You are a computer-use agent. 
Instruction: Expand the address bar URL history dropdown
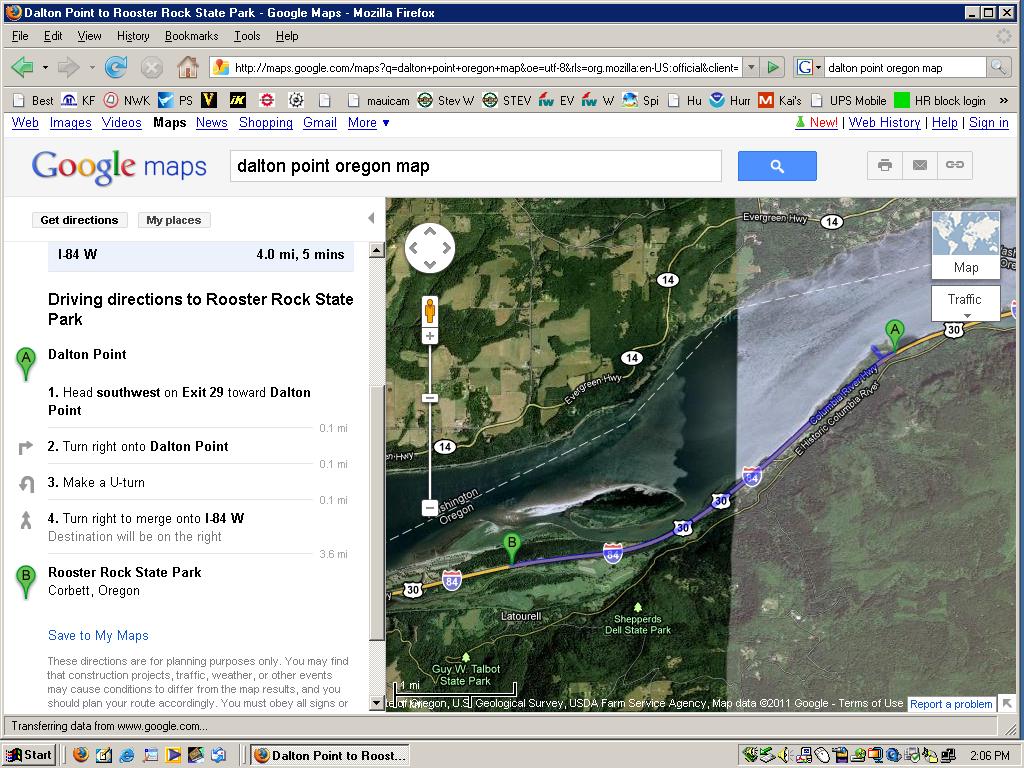pos(752,67)
